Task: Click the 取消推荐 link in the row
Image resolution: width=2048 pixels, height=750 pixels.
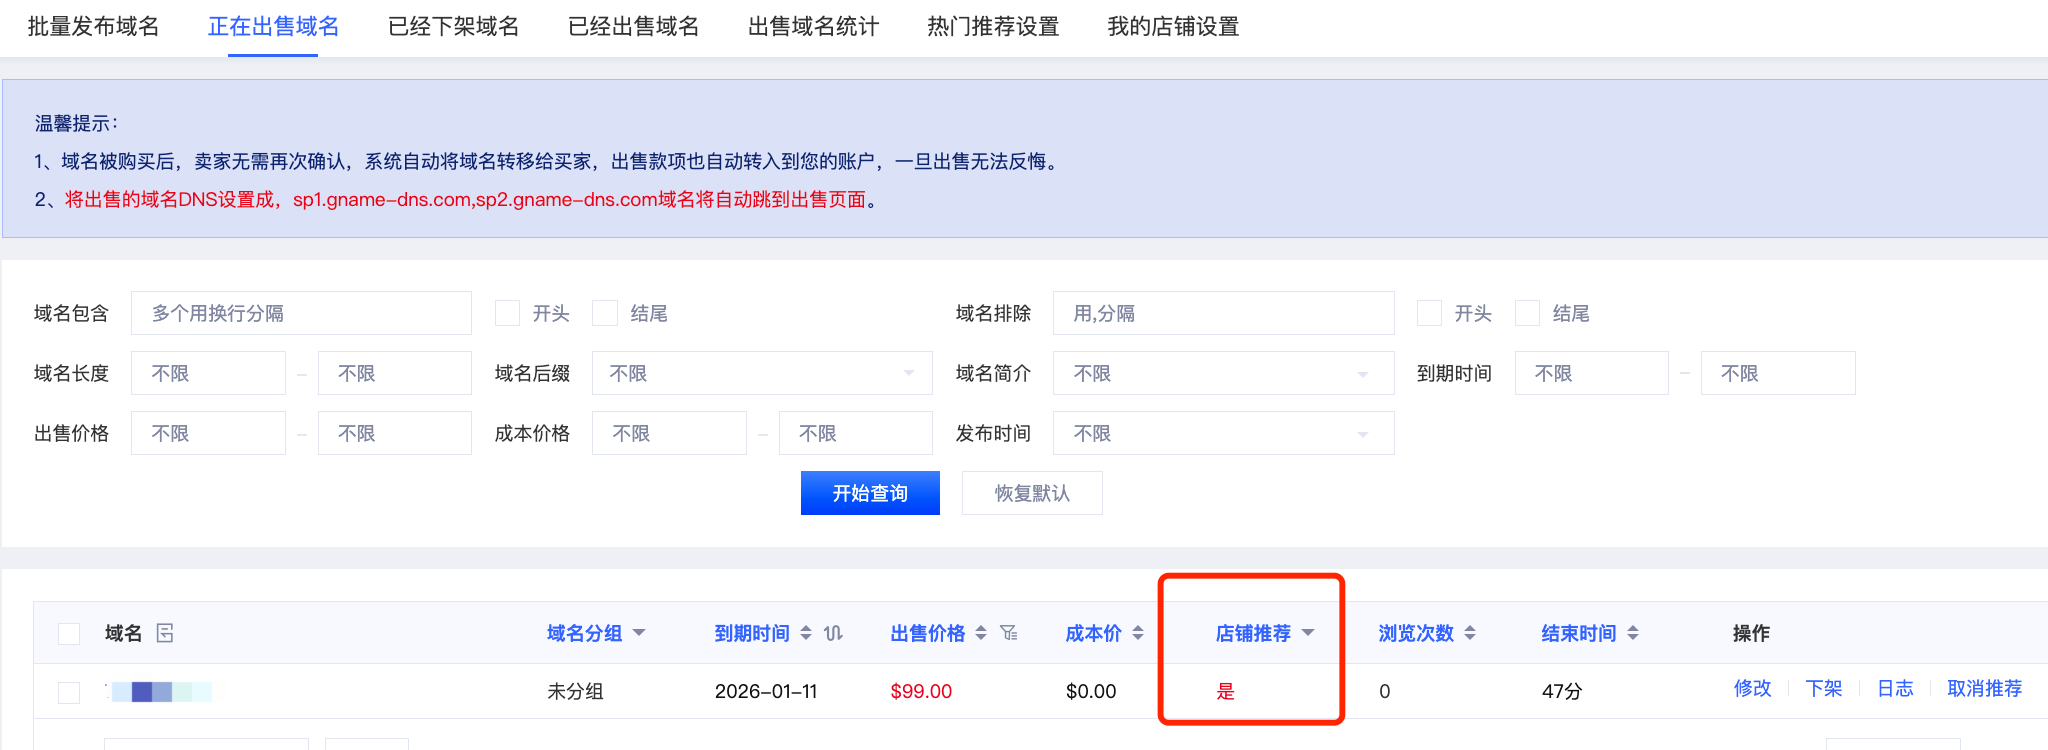Action: click(1984, 689)
